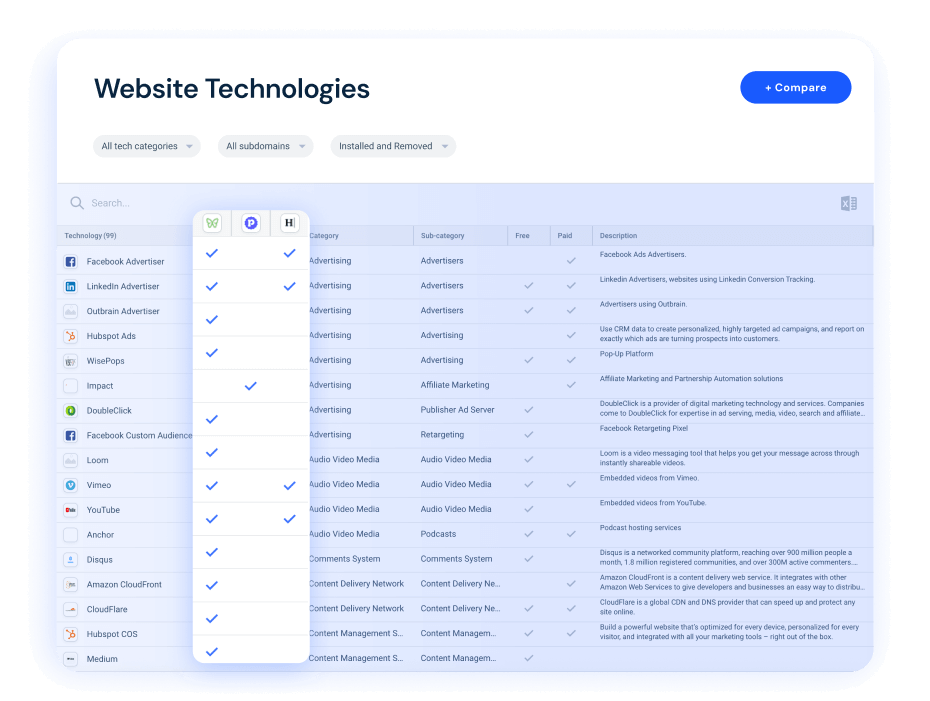This screenshot has width=930, height=701.
Task: Click the Retargeting sub-category cell
Action: tap(442, 435)
